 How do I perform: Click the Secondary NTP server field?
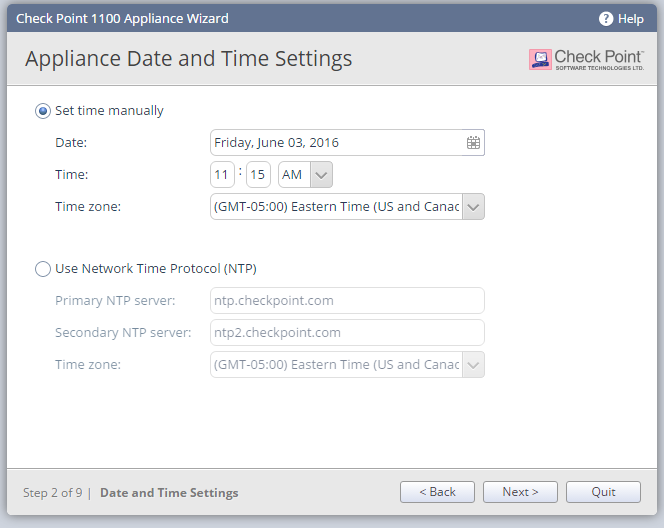click(x=347, y=333)
